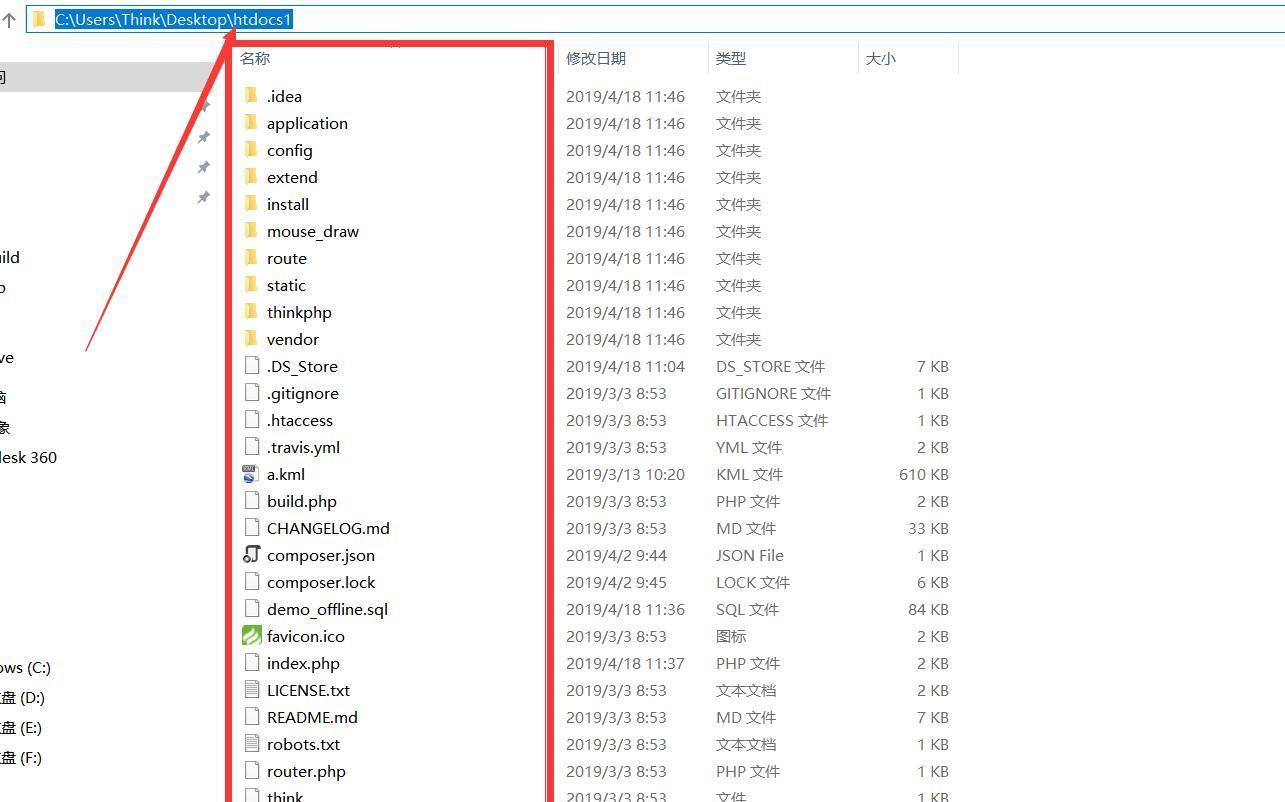Click the config folder icon

point(251,150)
